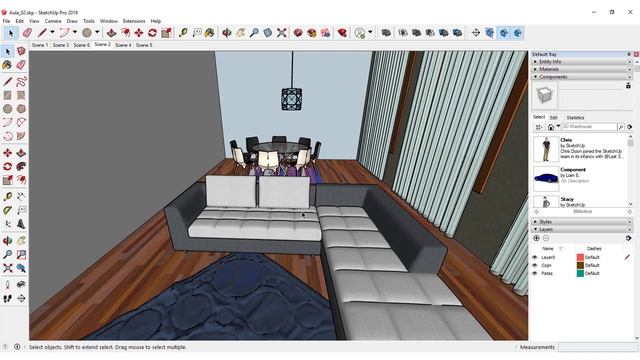The height and width of the screenshot is (360, 640).
Task: Select the Tape Measure tool in top toolbar
Action: point(183,33)
